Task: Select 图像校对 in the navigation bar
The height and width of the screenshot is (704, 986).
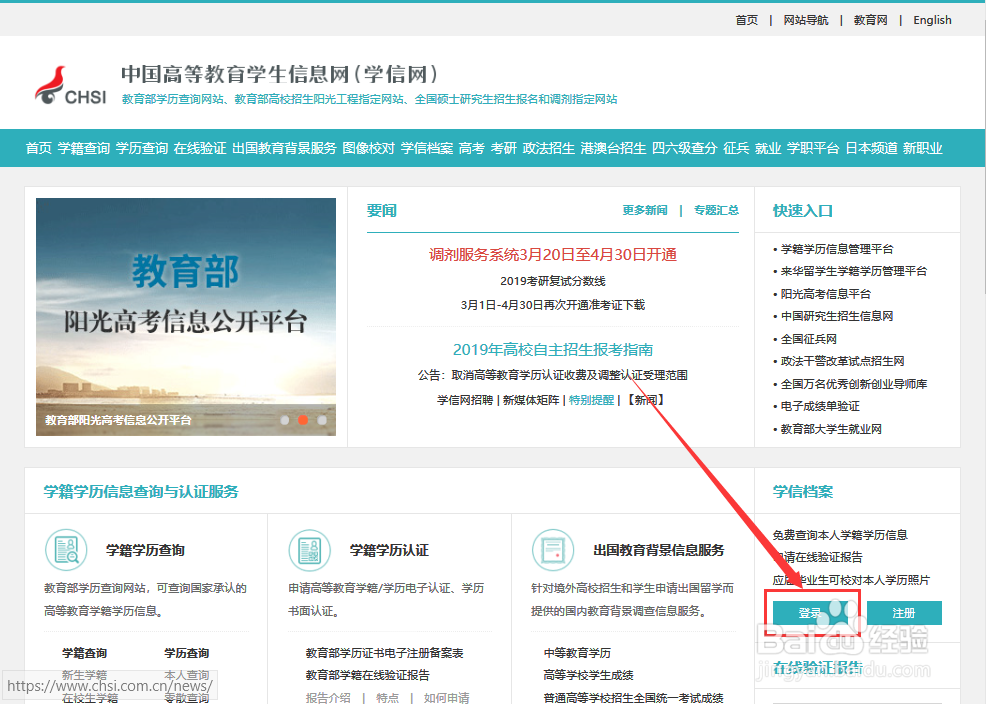Action: coord(368,148)
